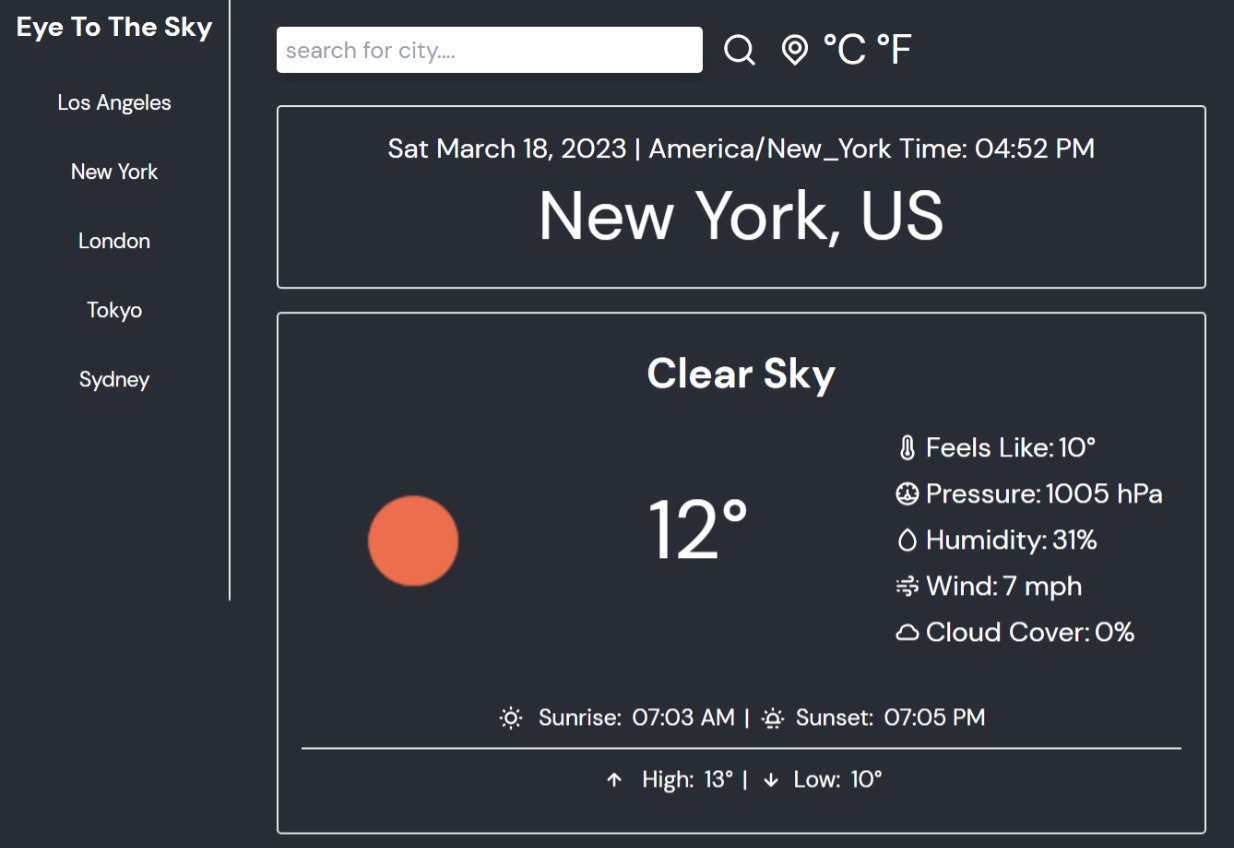Screen dimensions: 1234x848
Task: Click the orange clear sky sun image
Action: [x=413, y=540]
